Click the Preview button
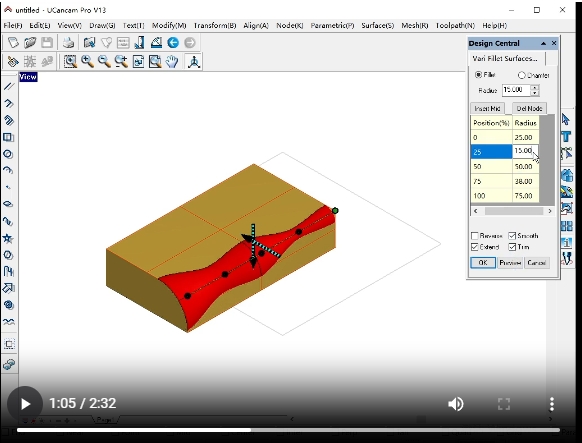 click(x=510, y=263)
